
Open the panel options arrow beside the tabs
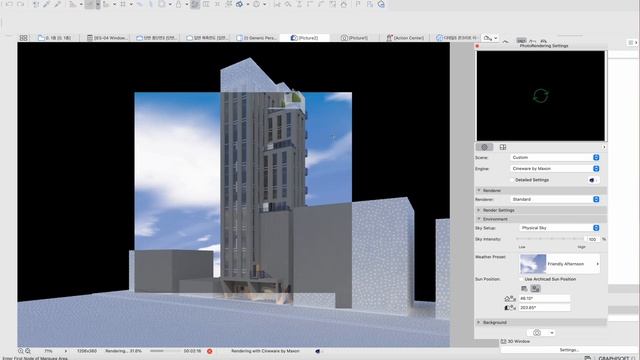tap(604, 147)
